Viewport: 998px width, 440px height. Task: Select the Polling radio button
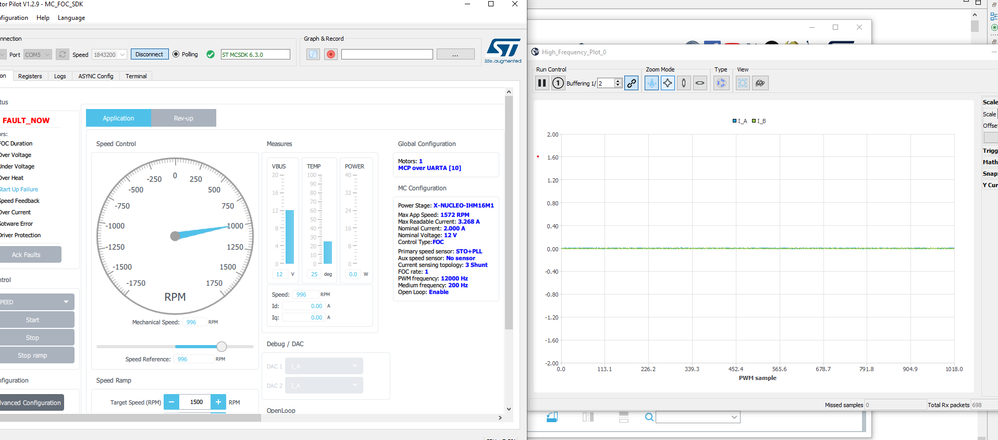(x=176, y=54)
